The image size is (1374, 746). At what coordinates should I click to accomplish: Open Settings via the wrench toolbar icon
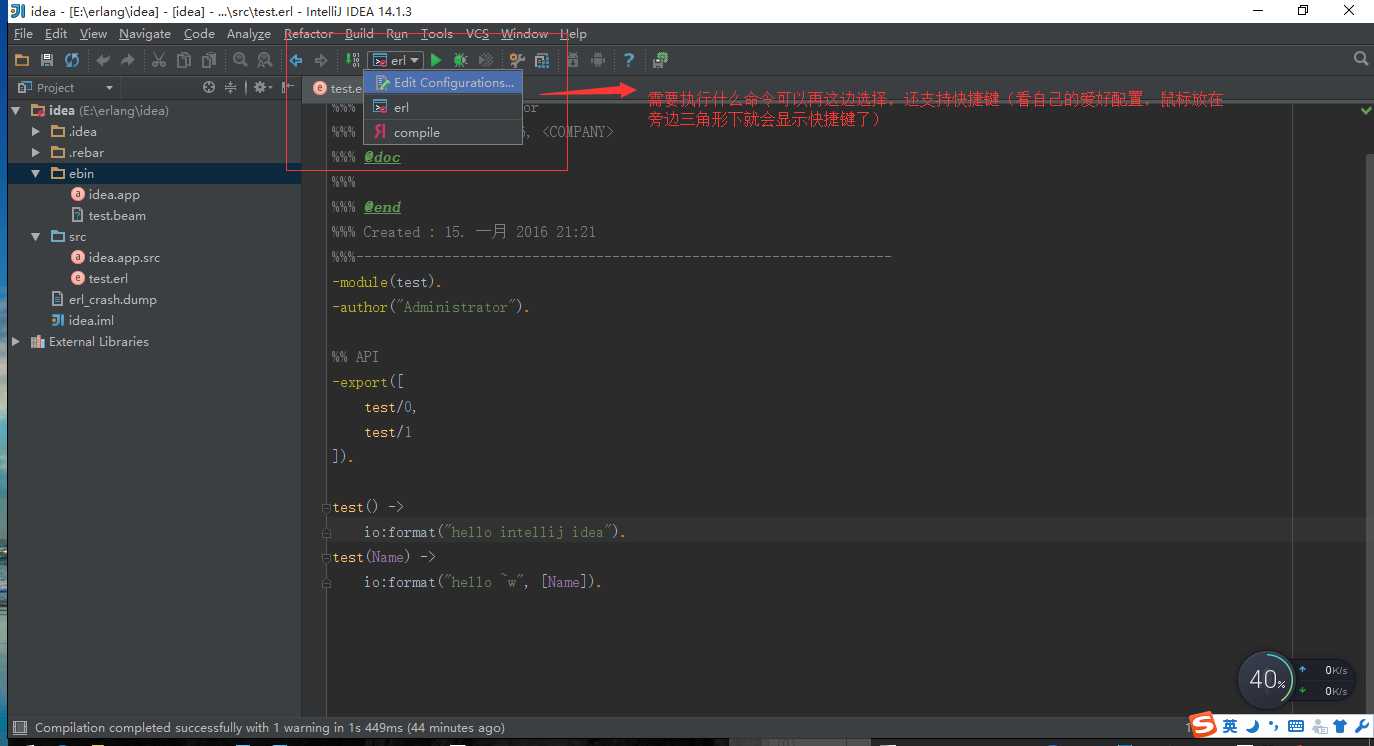[517, 61]
